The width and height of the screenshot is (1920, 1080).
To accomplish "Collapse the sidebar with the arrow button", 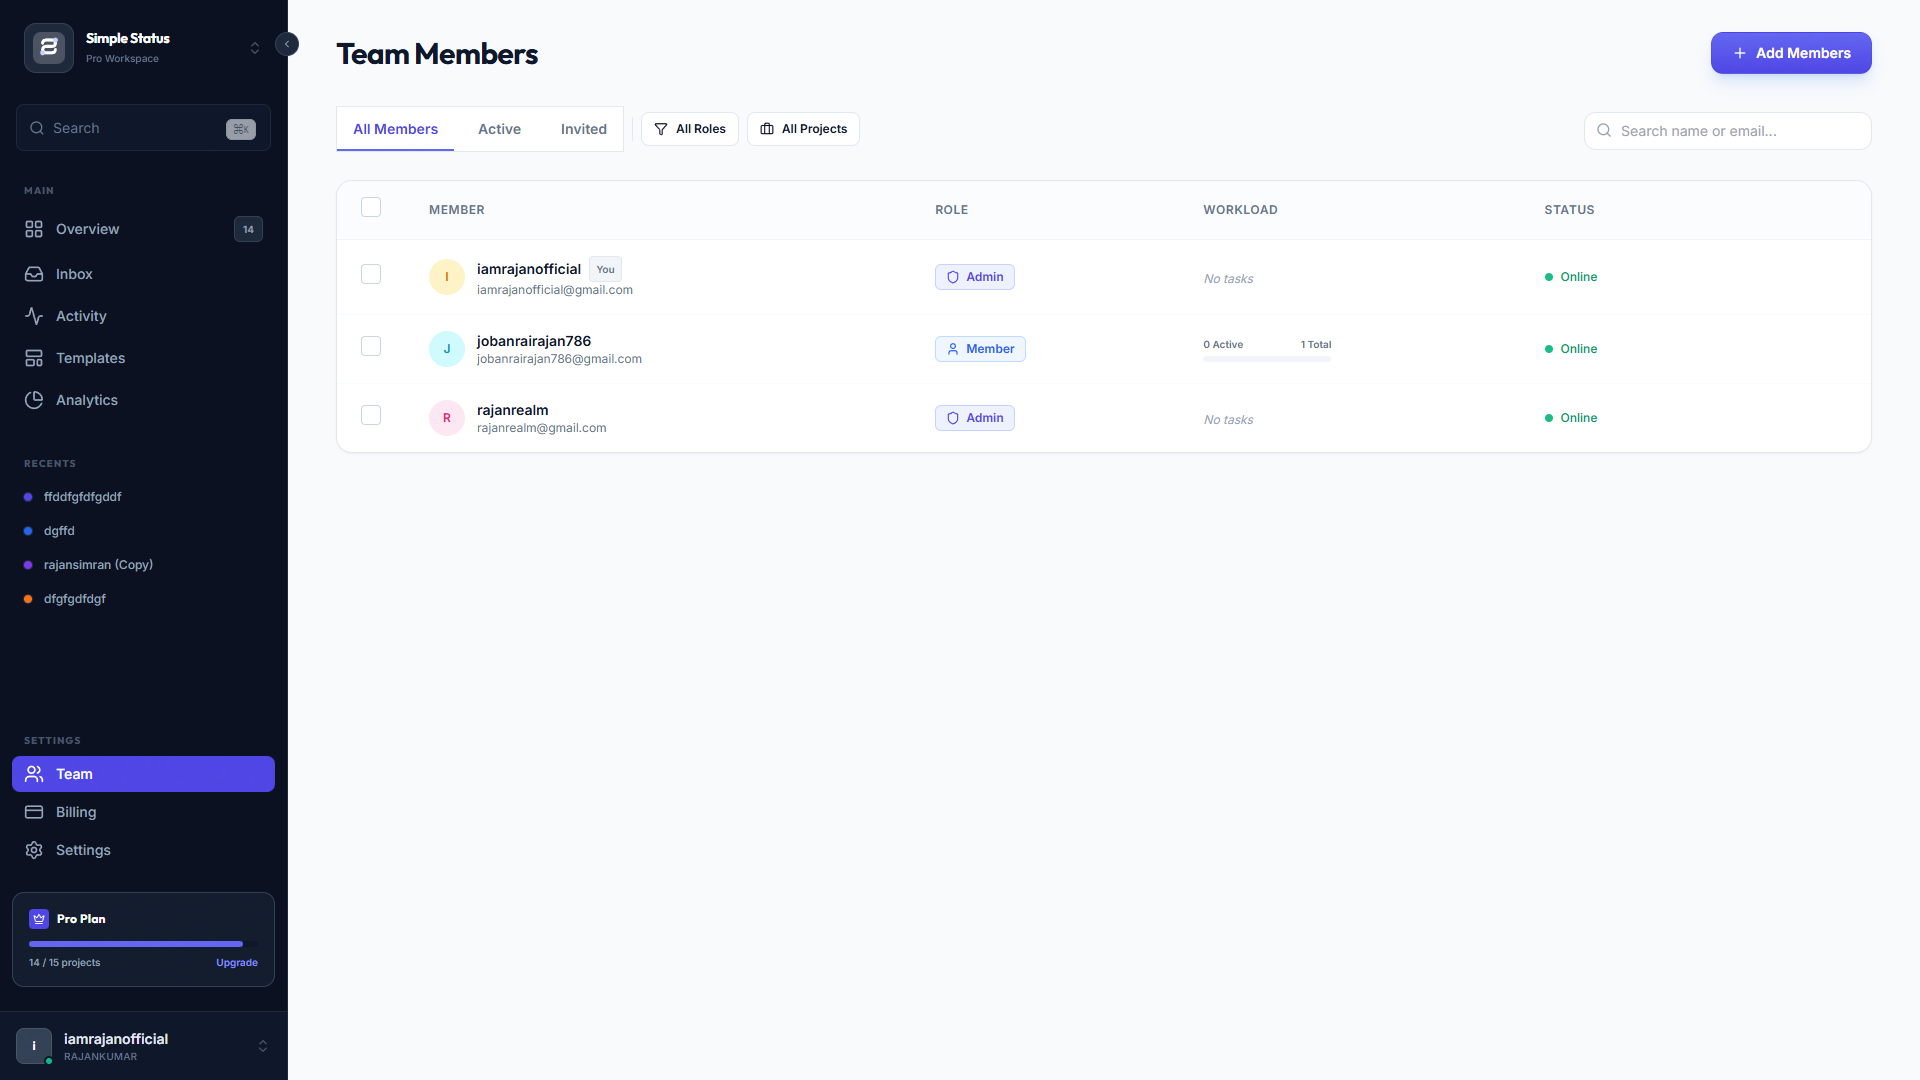I will pos(287,44).
